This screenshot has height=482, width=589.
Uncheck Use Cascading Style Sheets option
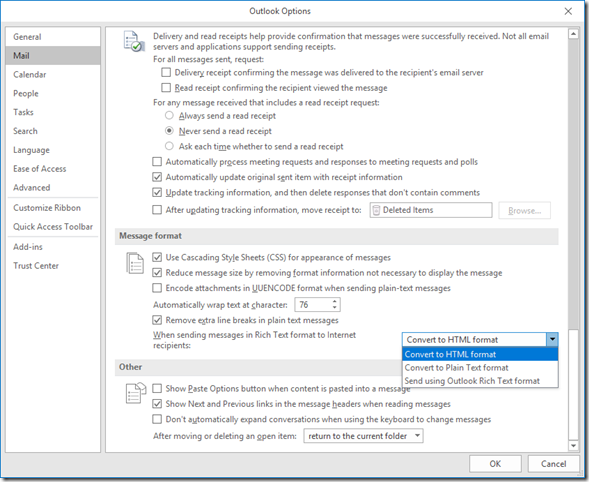click(157, 257)
